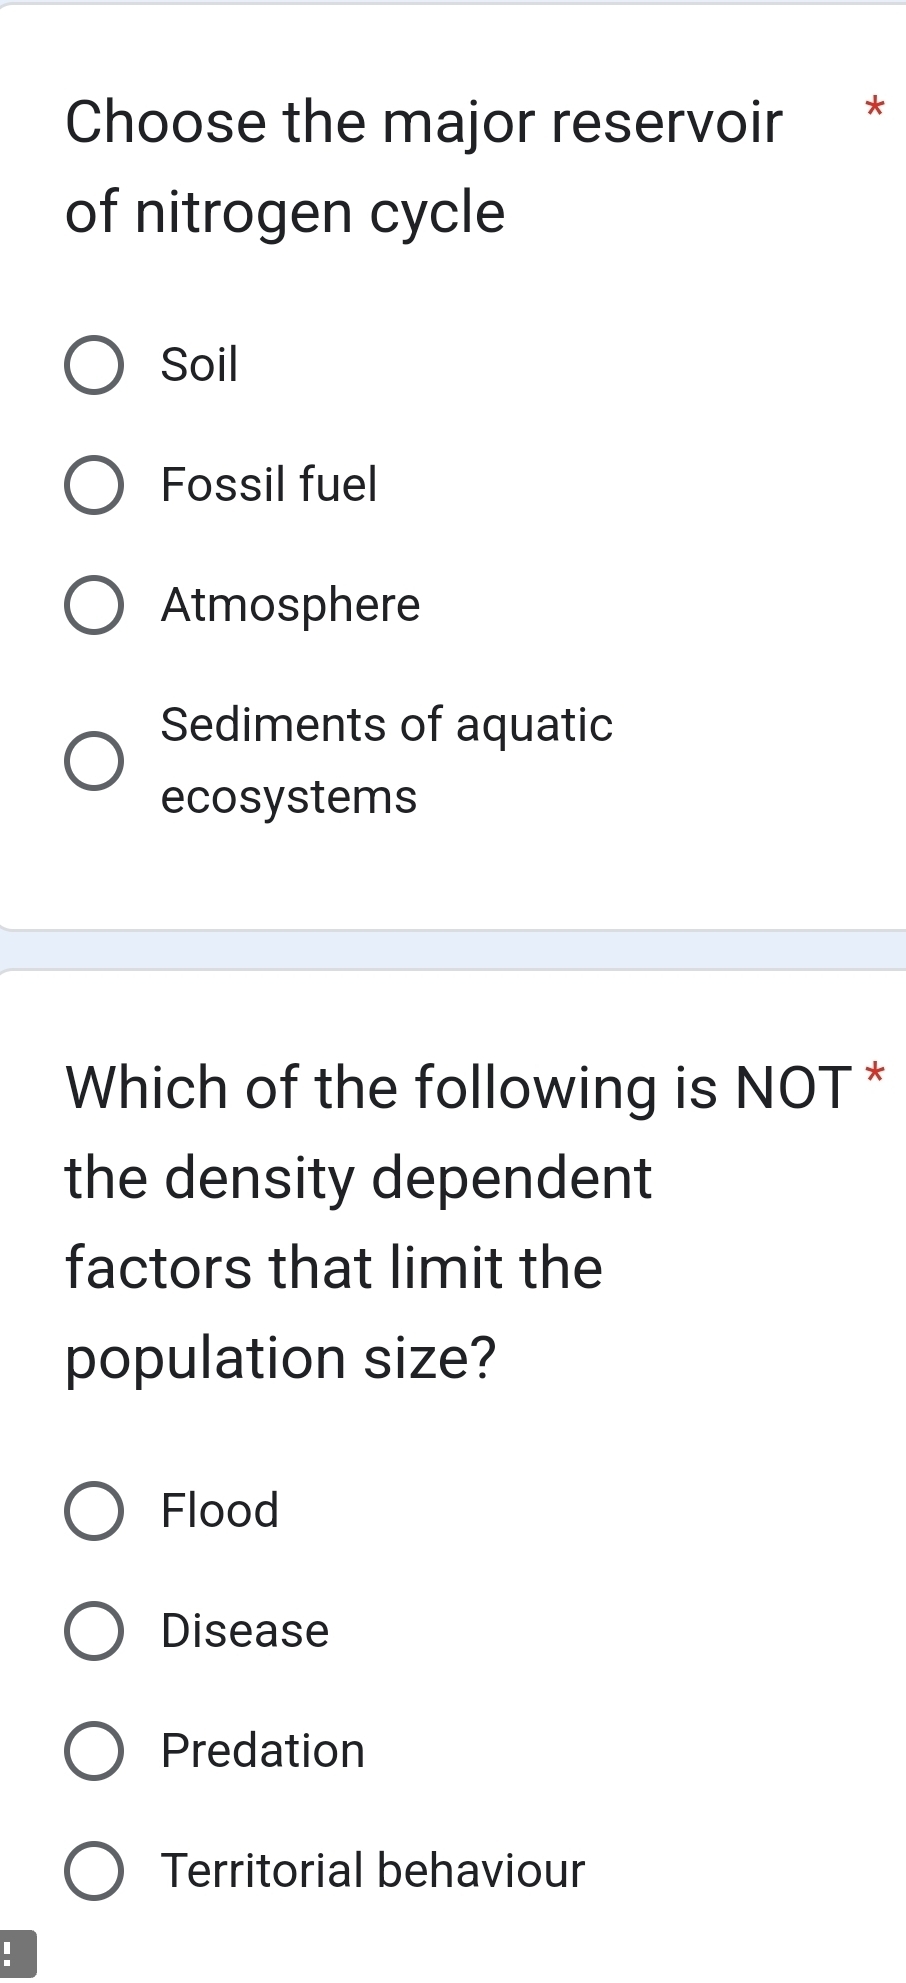Click the required asterisk on nitrogen cycle question
The height and width of the screenshot is (1983, 906).
click(874, 107)
